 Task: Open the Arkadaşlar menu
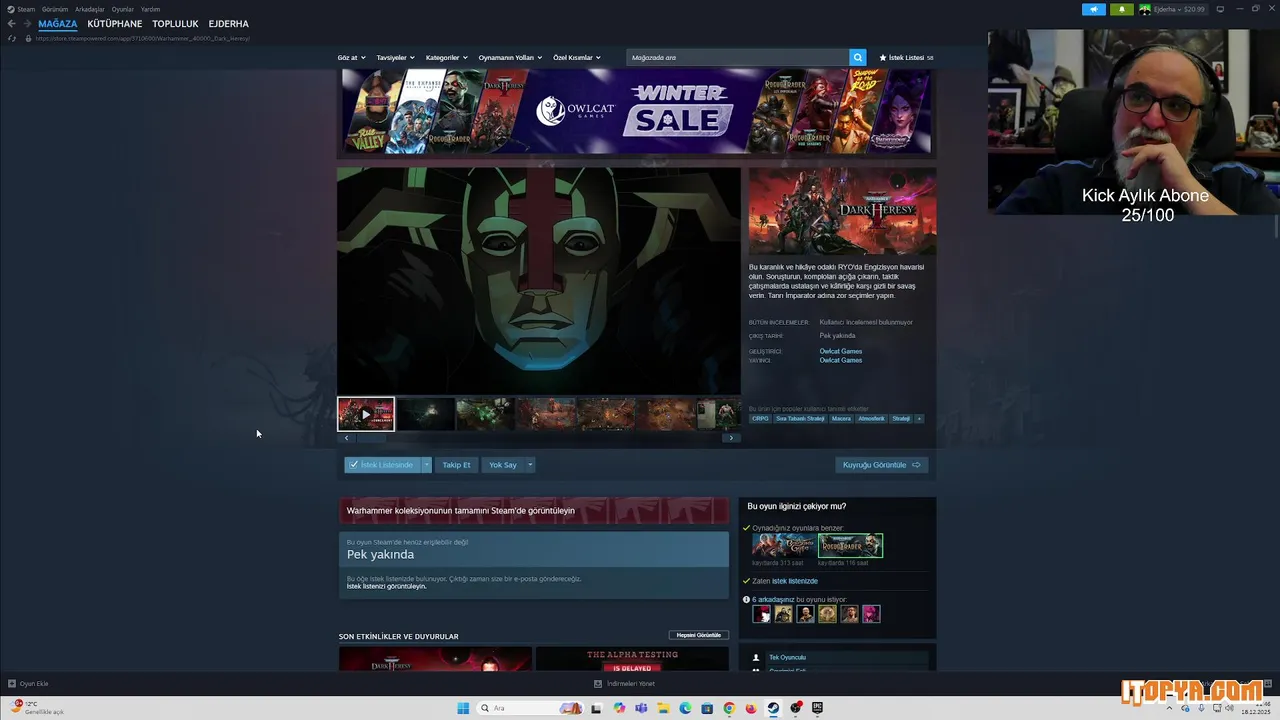click(x=90, y=9)
